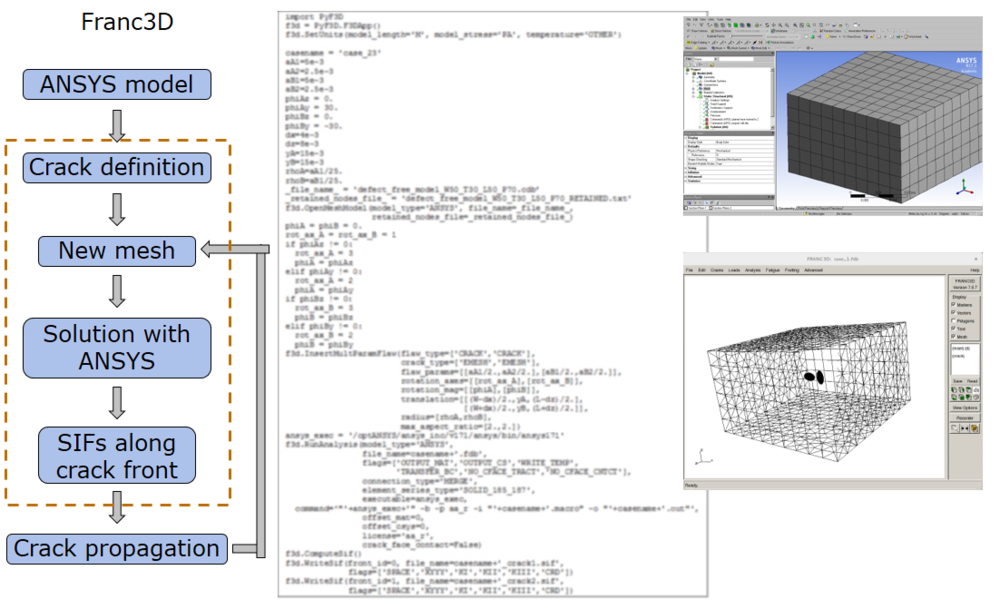
Task: Toggle the Markers display checkbox
Action: tap(953, 305)
